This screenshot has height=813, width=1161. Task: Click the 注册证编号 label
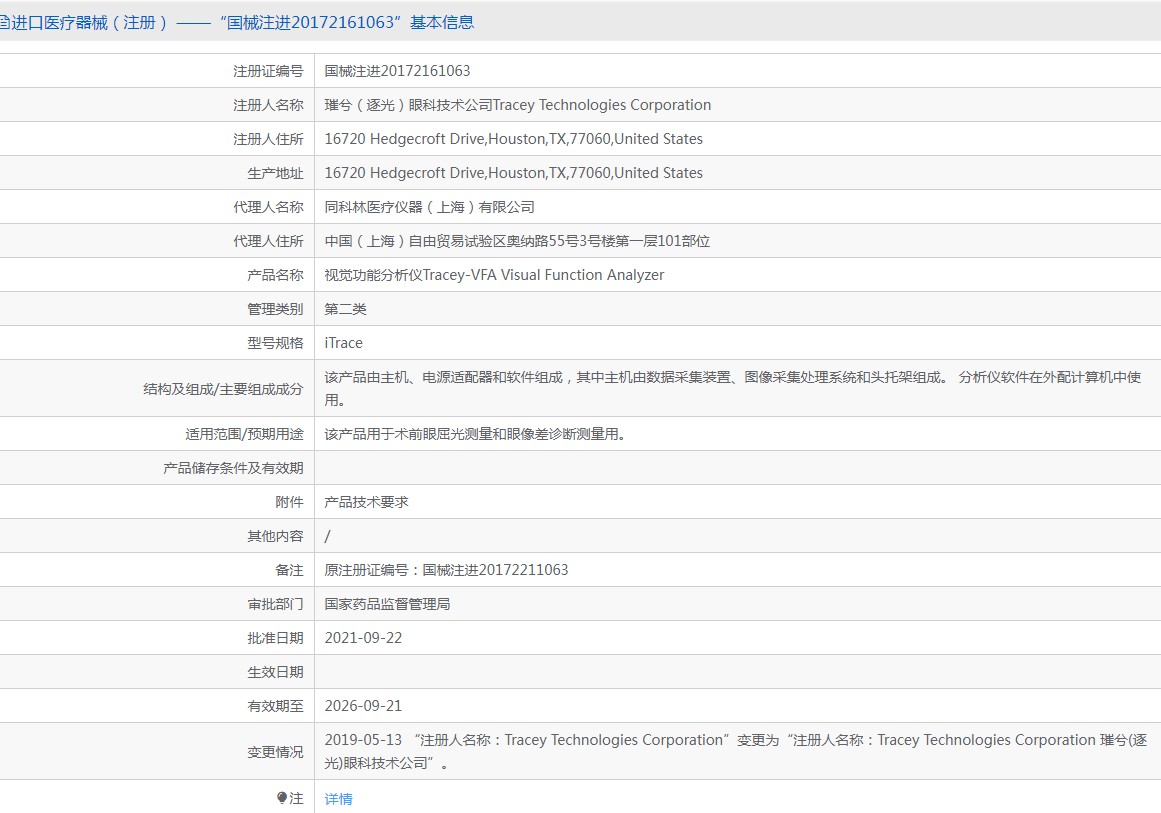pos(268,70)
